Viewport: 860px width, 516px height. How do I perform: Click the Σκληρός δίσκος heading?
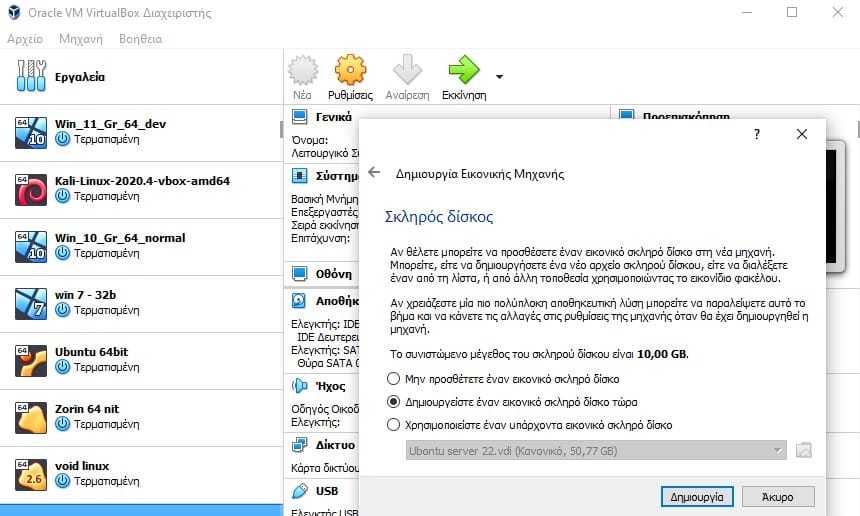click(439, 217)
